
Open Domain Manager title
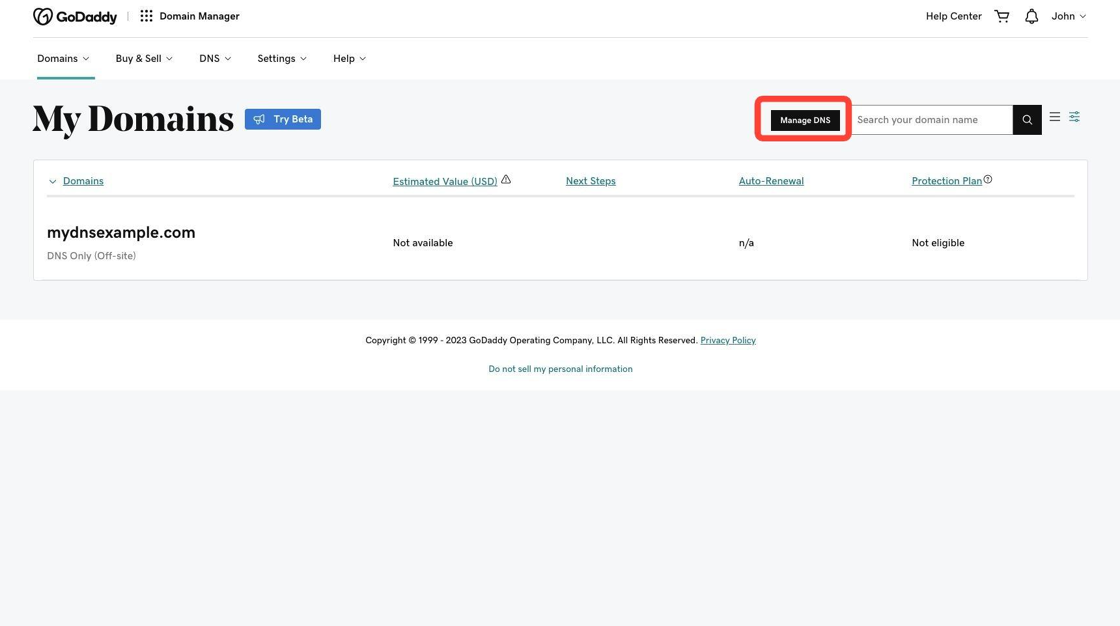point(199,16)
